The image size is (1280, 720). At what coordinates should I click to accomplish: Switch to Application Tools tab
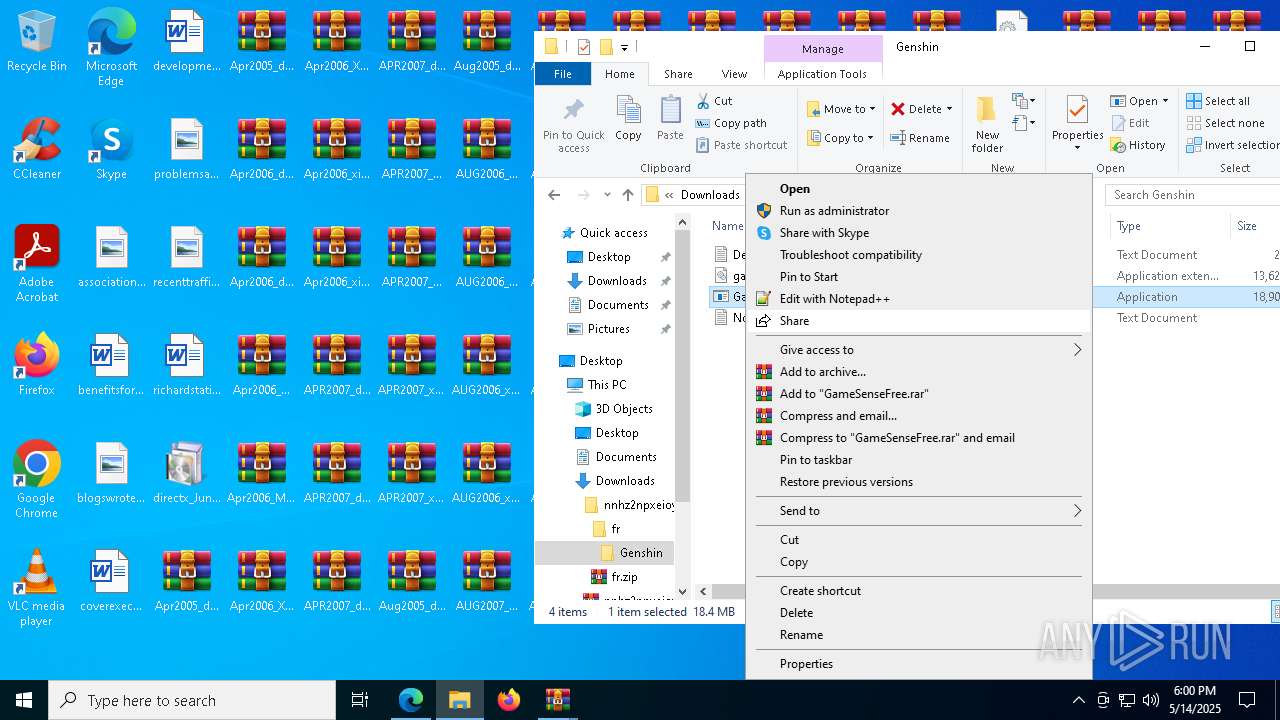tap(822, 74)
